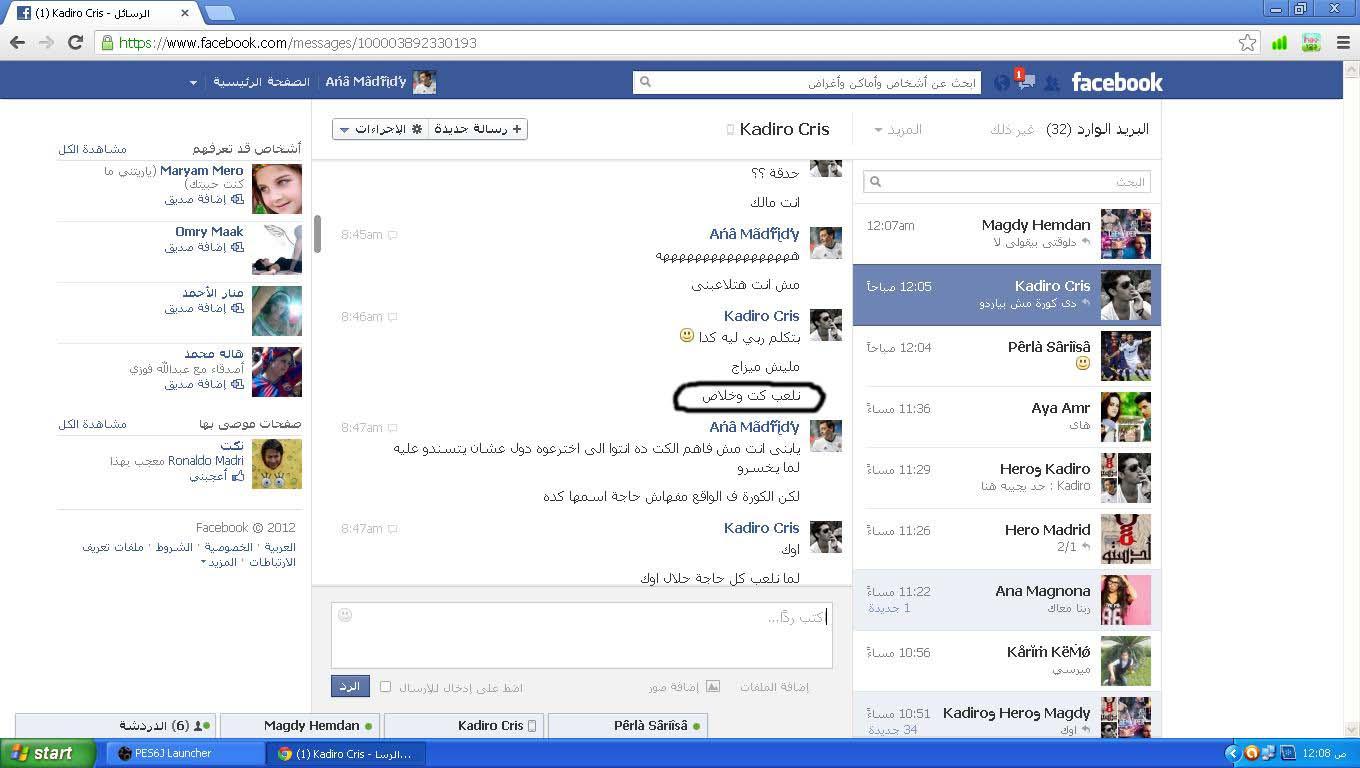The image size is (1360, 768).
Task: Click Chrome Kadiro Cris taskbar item
Action: (346, 753)
